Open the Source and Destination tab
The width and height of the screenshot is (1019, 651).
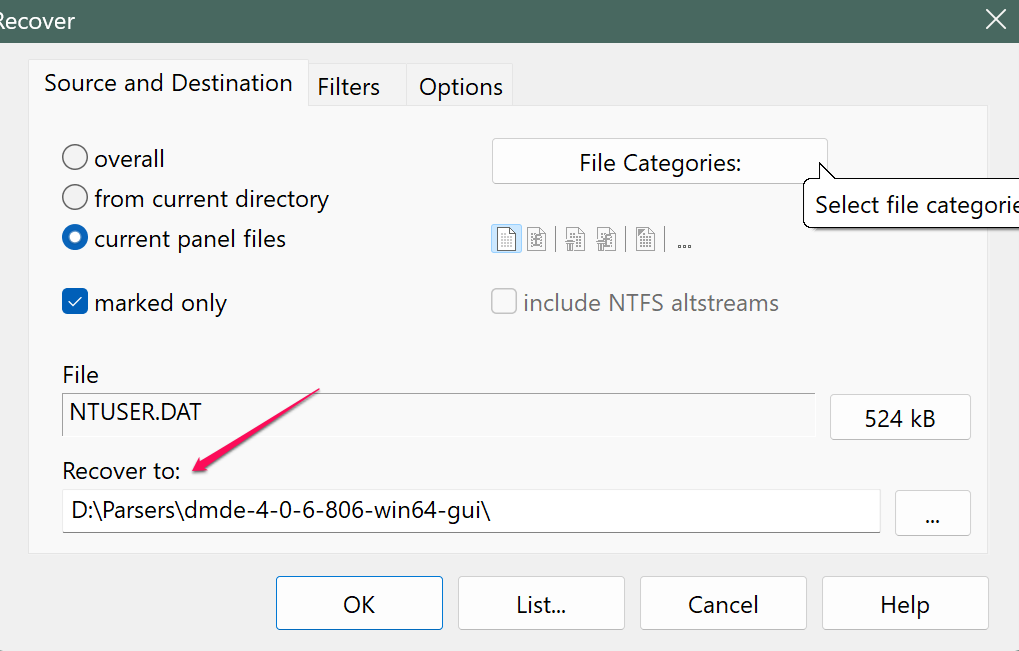pyautogui.click(x=168, y=83)
